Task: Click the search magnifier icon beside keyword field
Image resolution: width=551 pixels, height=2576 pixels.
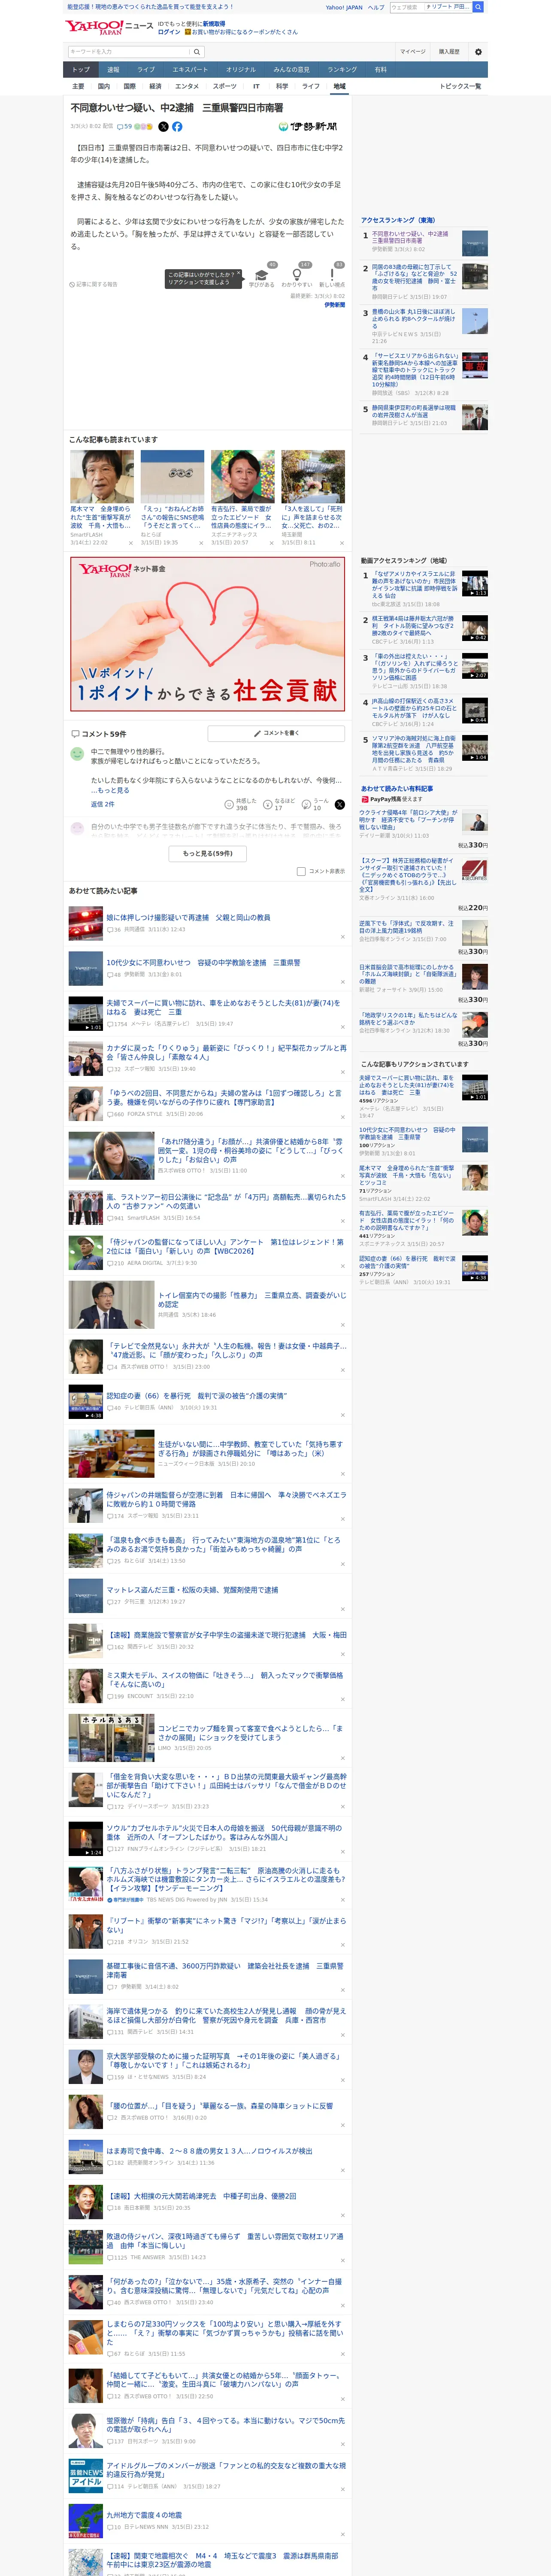Action: pos(197,52)
